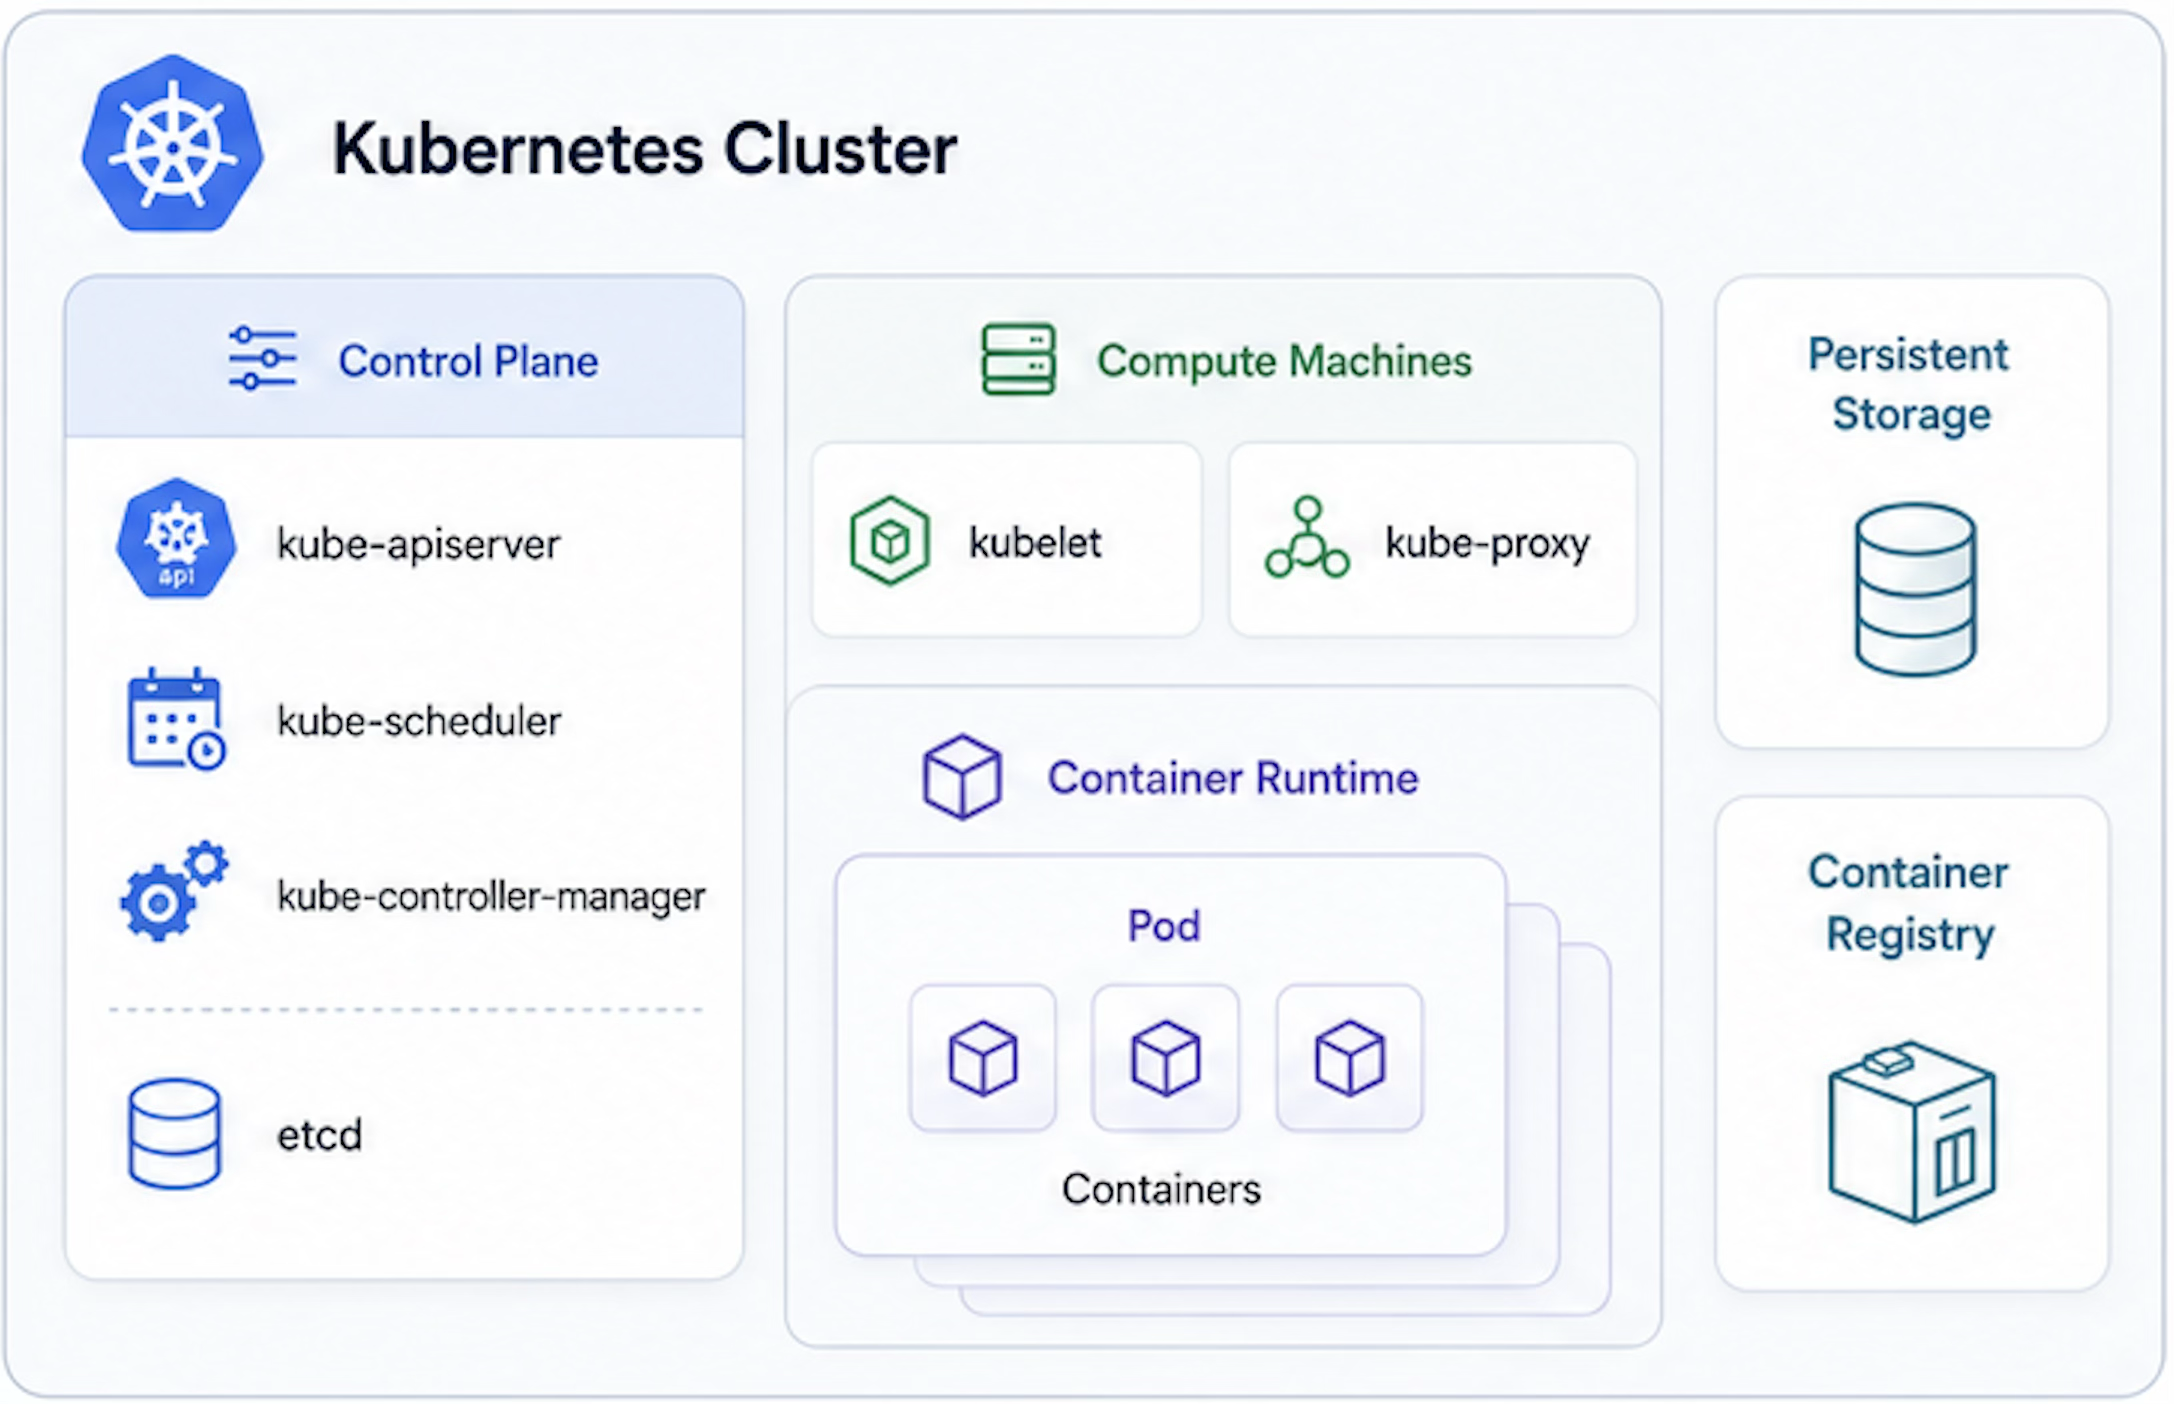Click the Container Runtime heading text
This screenshot has width=2174, height=1404.
coord(1233,778)
